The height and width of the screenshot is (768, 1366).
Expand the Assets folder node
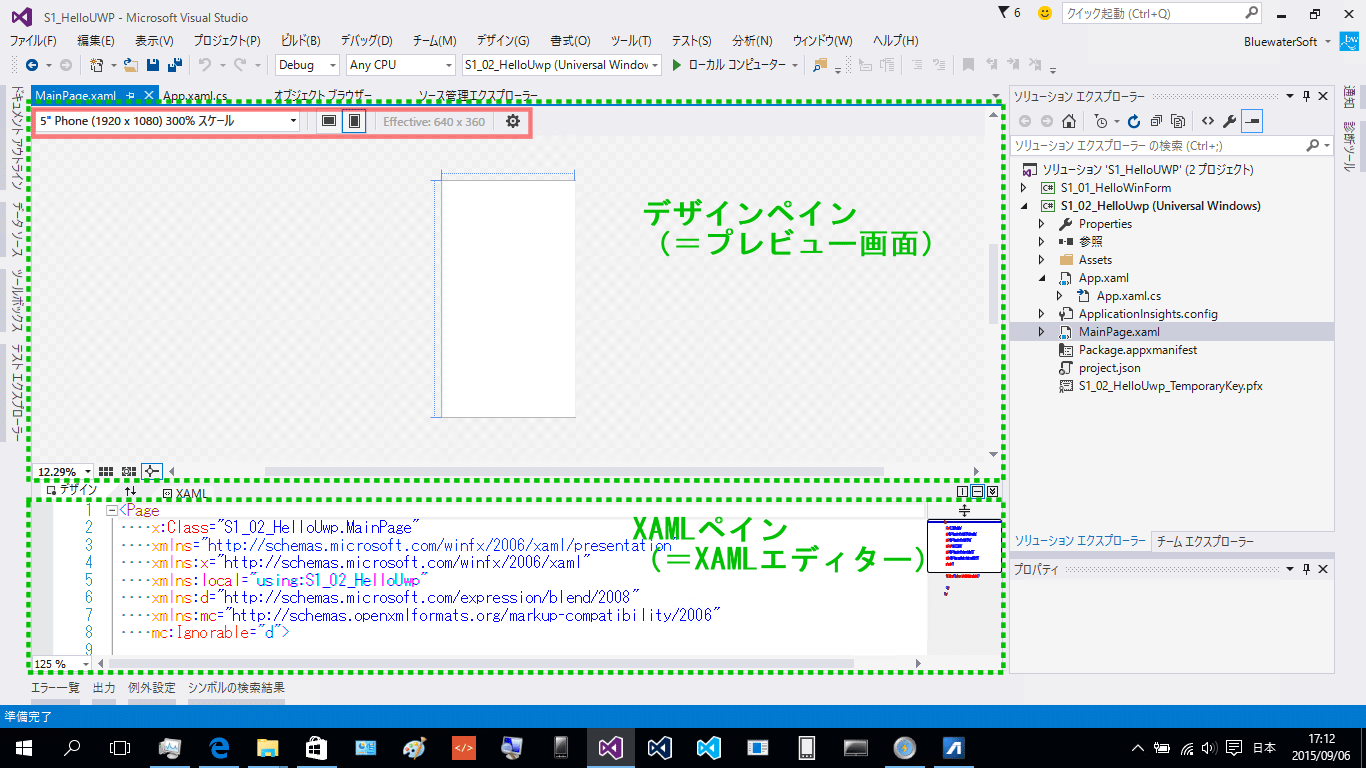[x=1041, y=260]
